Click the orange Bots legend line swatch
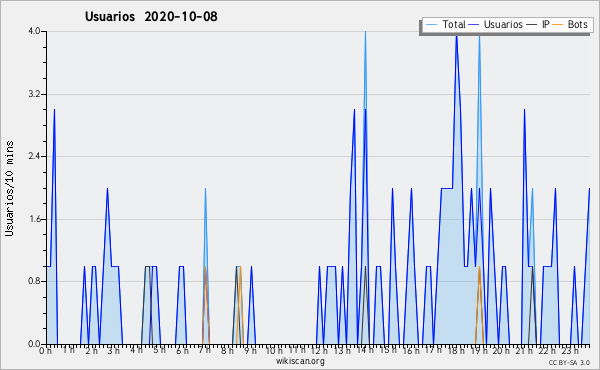The image size is (600, 370). point(558,25)
